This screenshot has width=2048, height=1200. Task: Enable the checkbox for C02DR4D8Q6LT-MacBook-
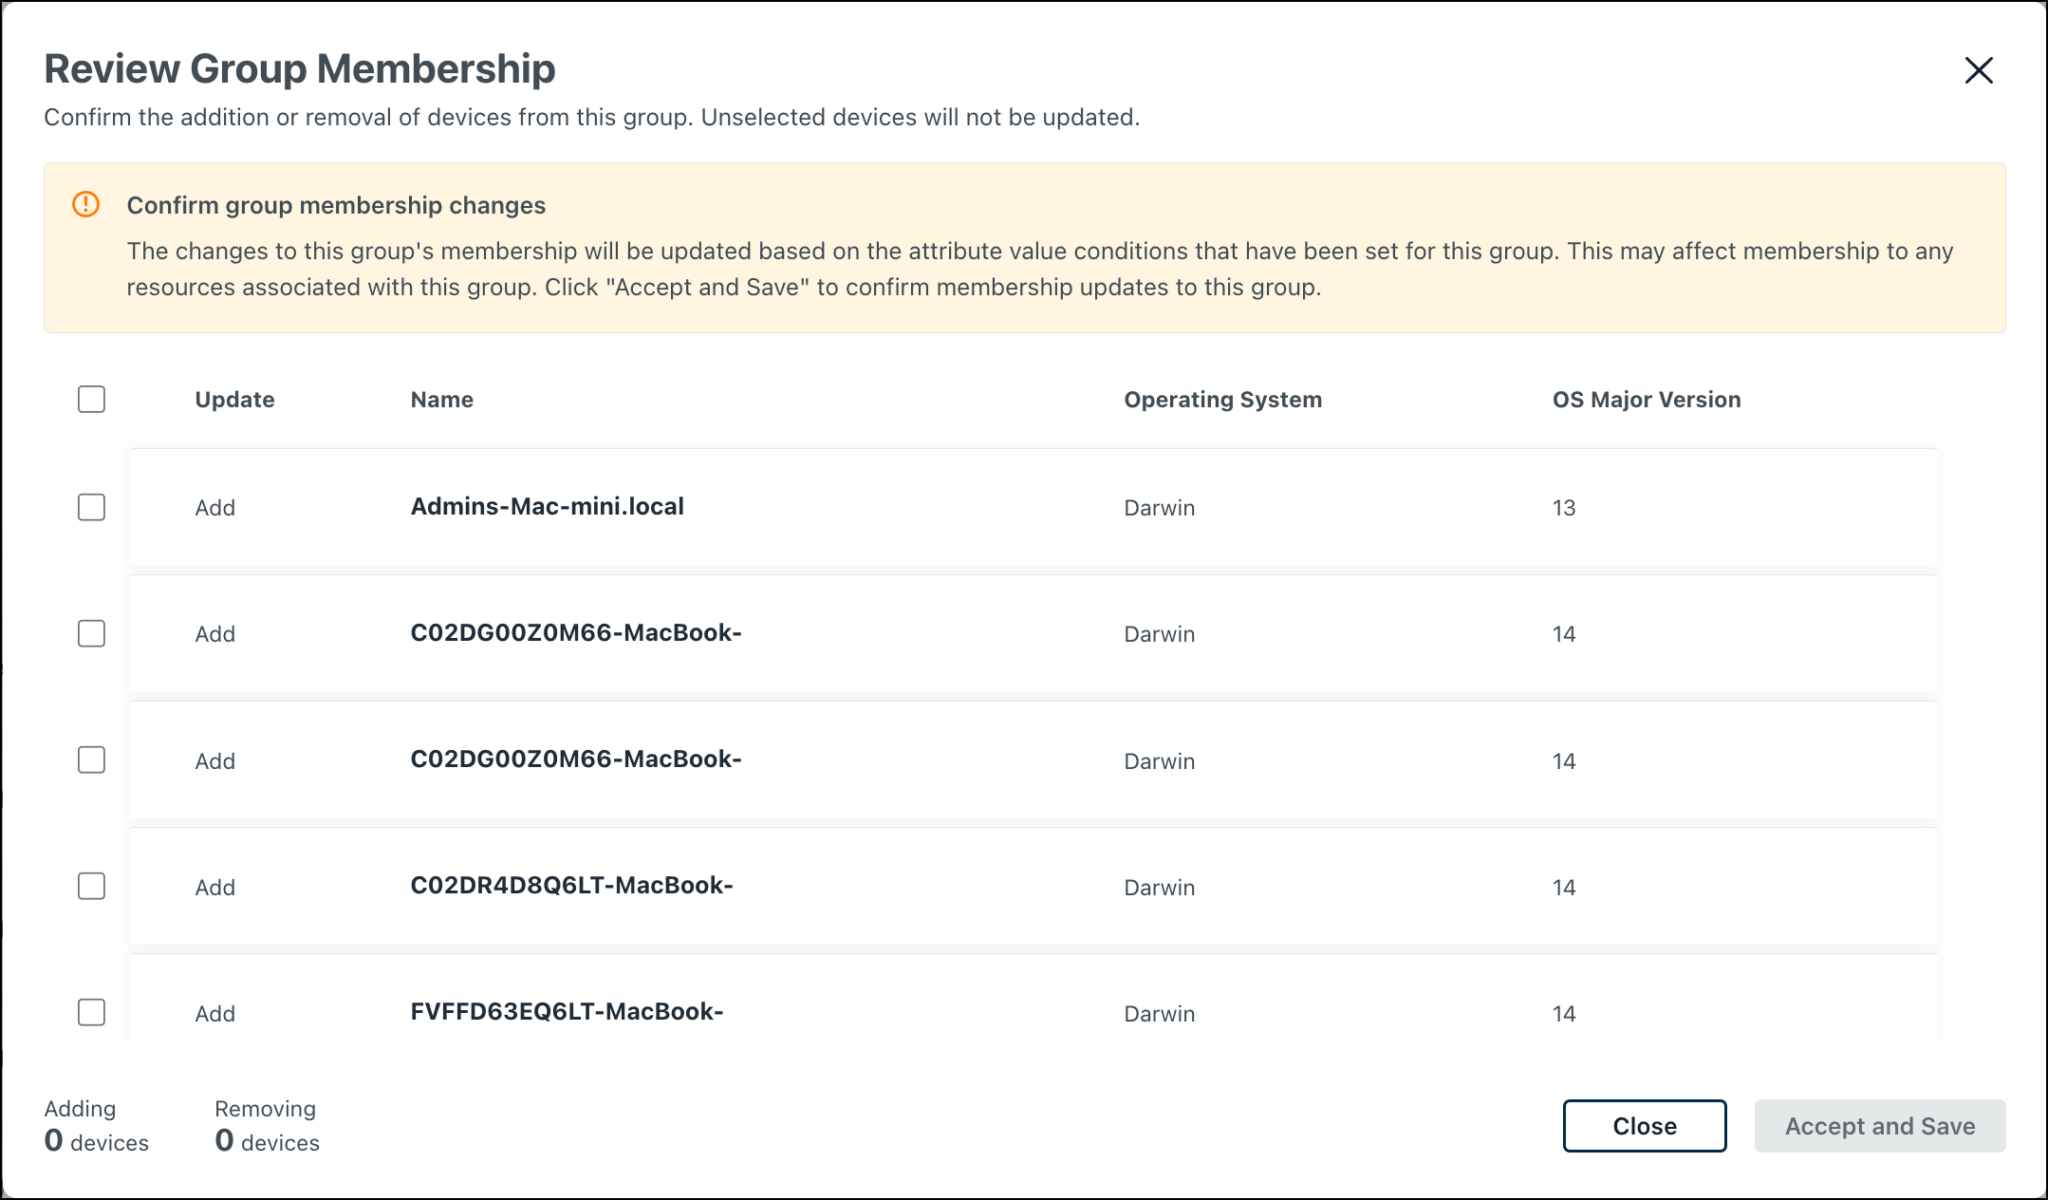90,886
